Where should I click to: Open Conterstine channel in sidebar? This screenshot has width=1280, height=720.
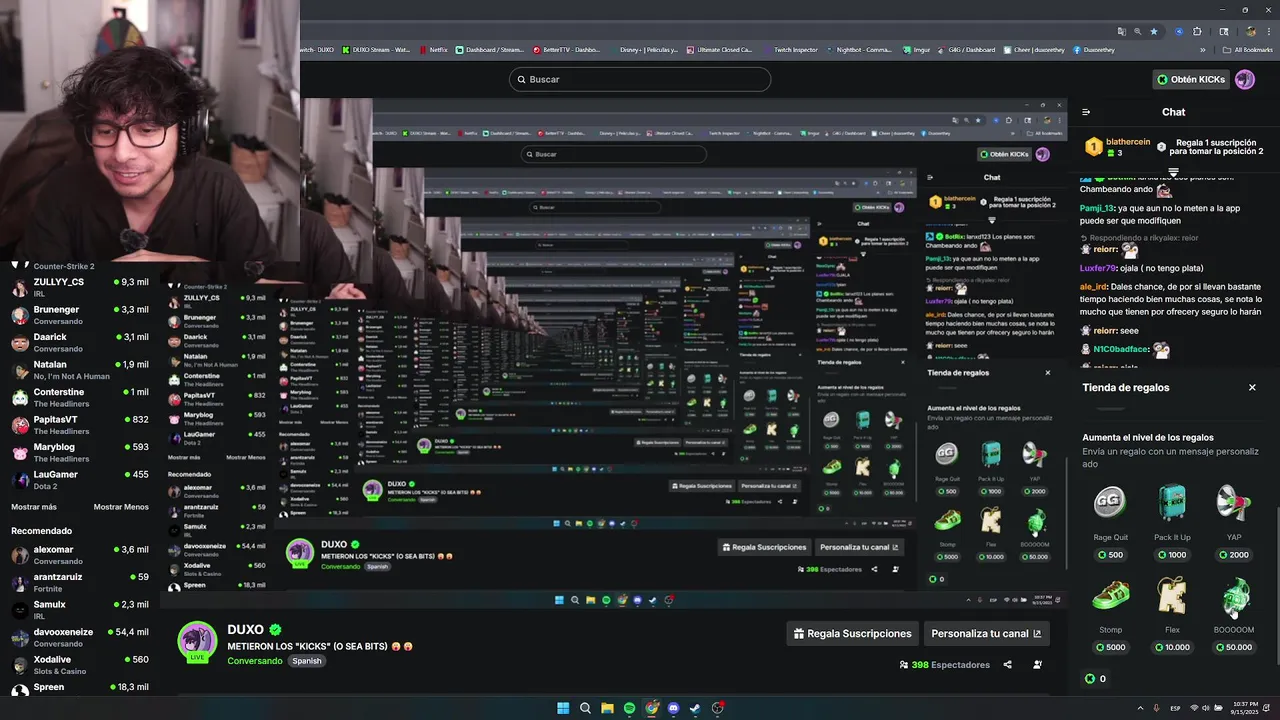80,397
